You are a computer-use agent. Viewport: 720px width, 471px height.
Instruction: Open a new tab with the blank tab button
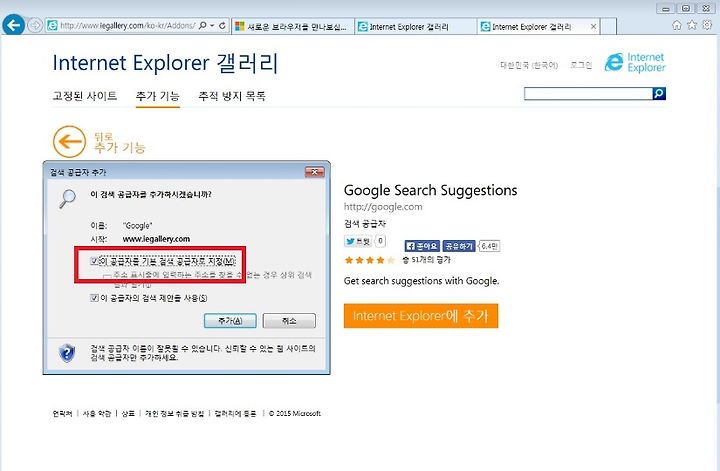[x=608, y=27]
